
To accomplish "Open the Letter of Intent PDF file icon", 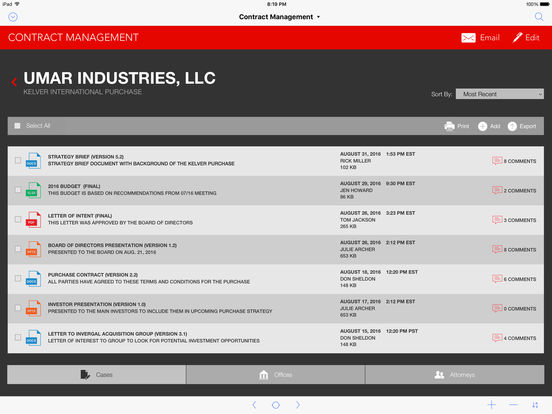I will pos(33,219).
